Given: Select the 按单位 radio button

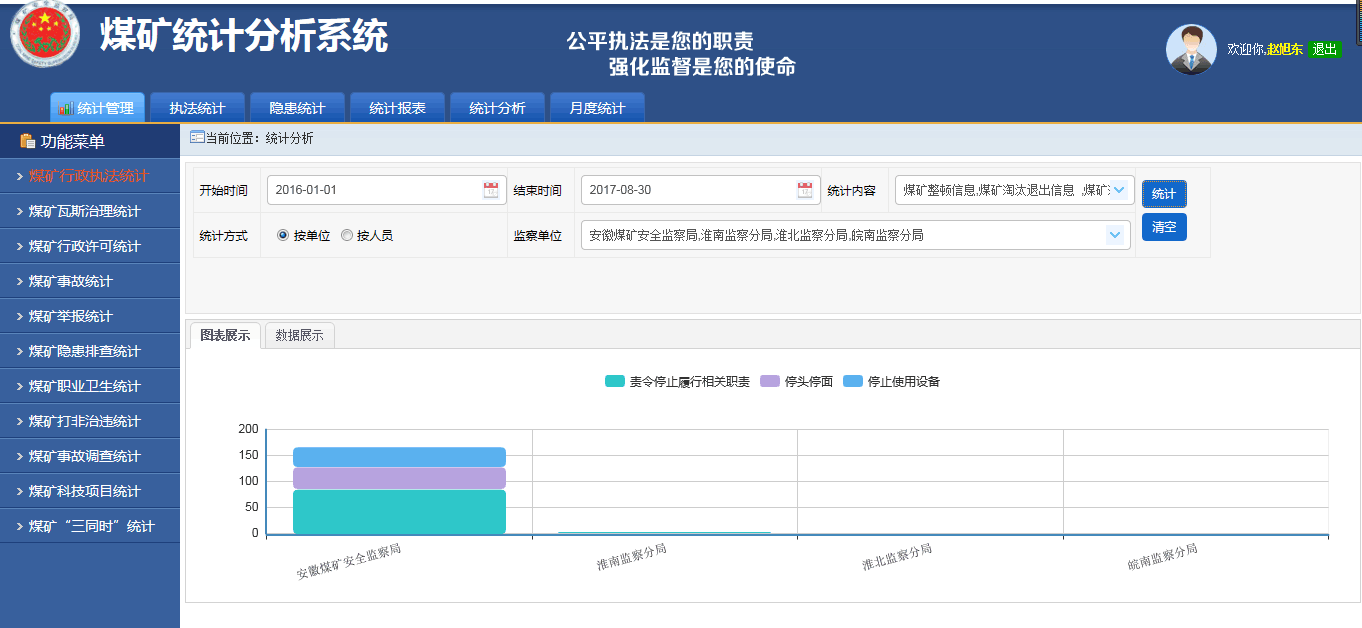Looking at the screenshot, I should click(283, 236).
